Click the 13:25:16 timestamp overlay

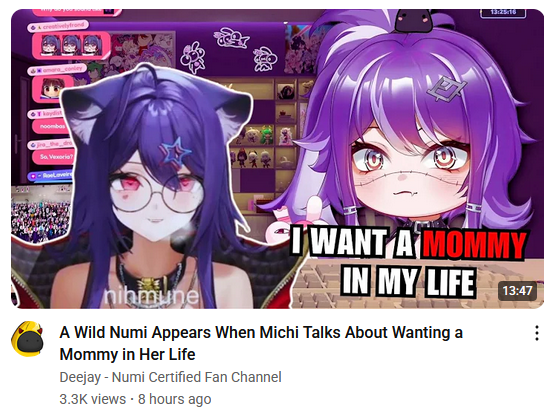click(x=503, y=12)
